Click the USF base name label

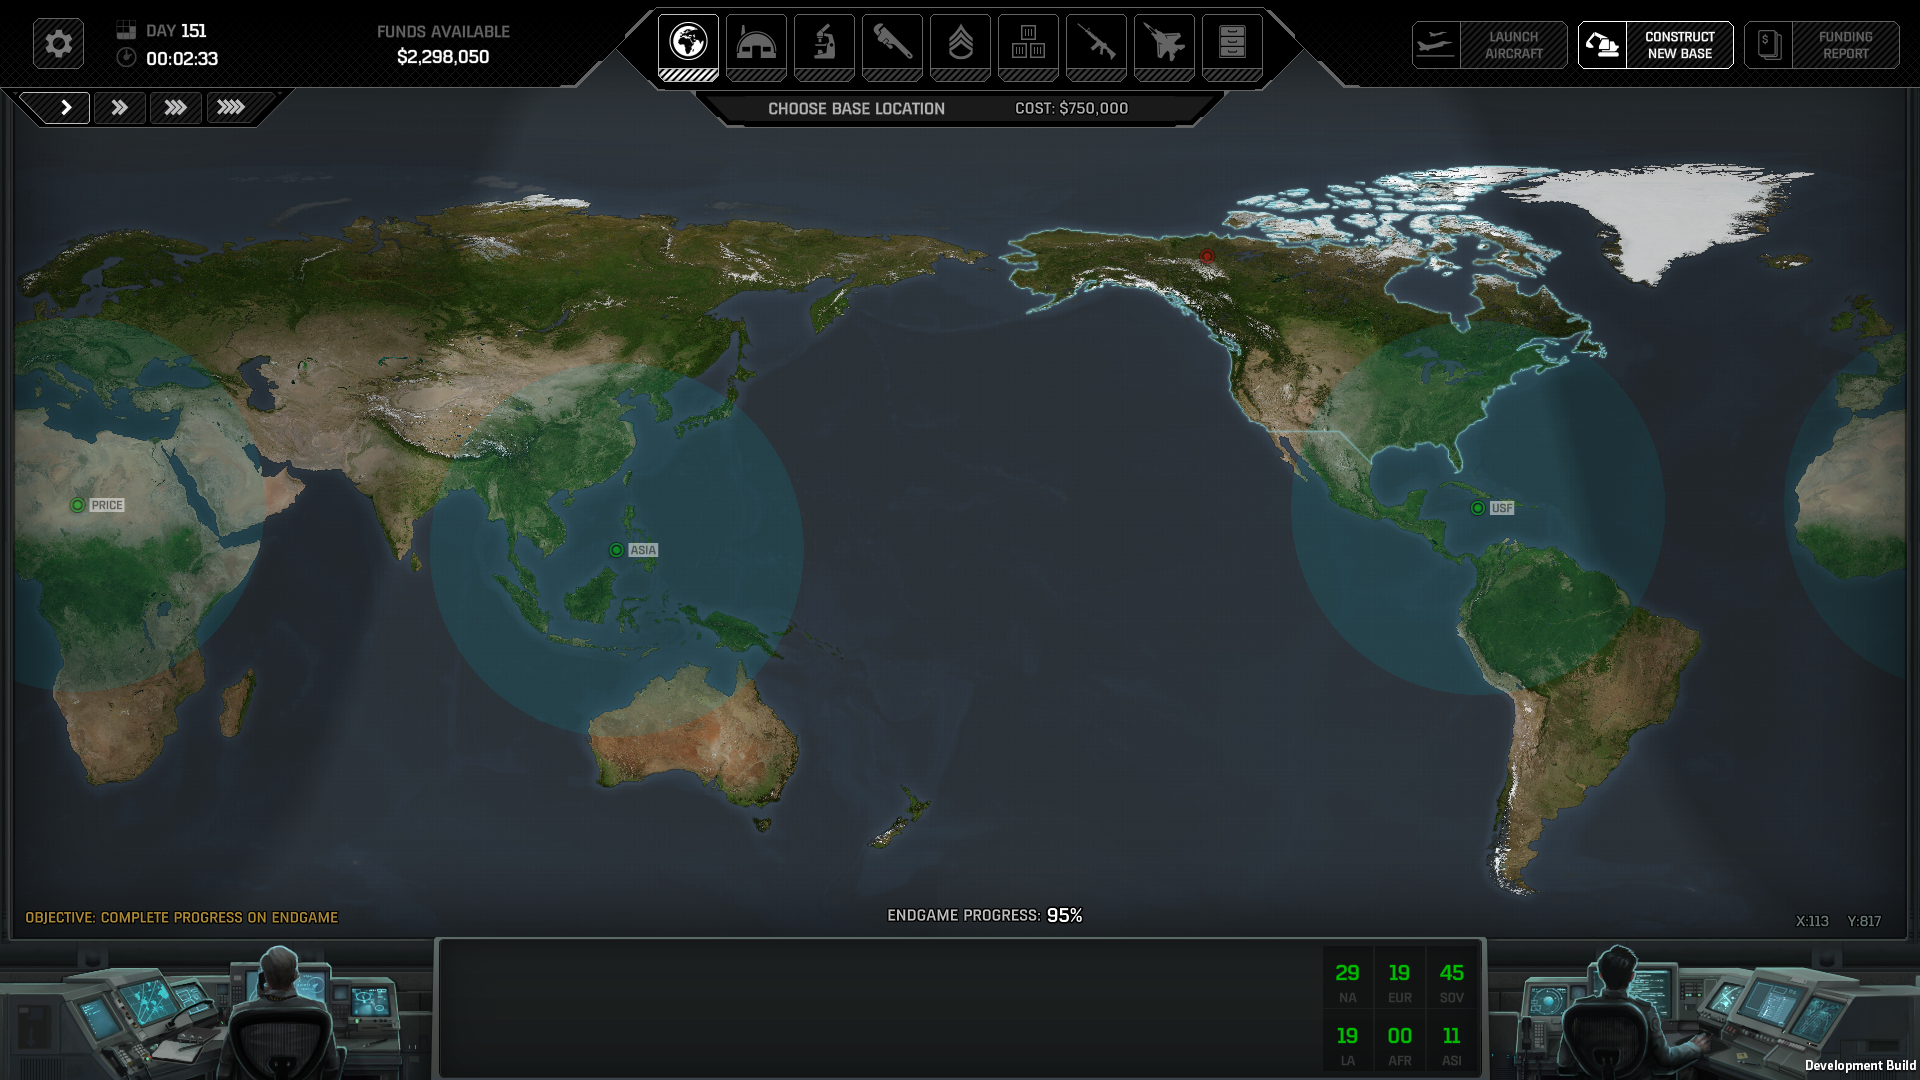coord(1501,508)
